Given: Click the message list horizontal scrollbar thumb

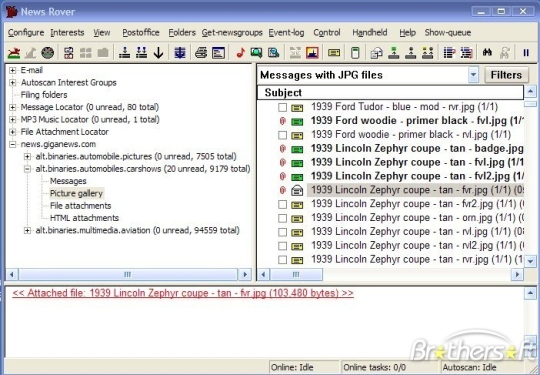Looking at the screenshot, I should (296, 275).
